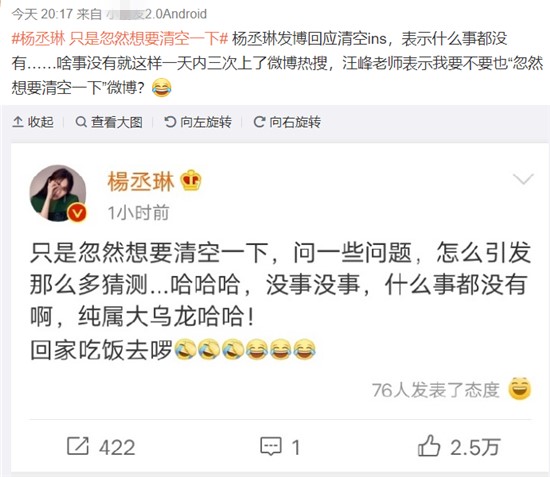Screen dimensions: 550x477
Task: Click the 查看大图 magnifier icon
Action: tap(81, 122)
